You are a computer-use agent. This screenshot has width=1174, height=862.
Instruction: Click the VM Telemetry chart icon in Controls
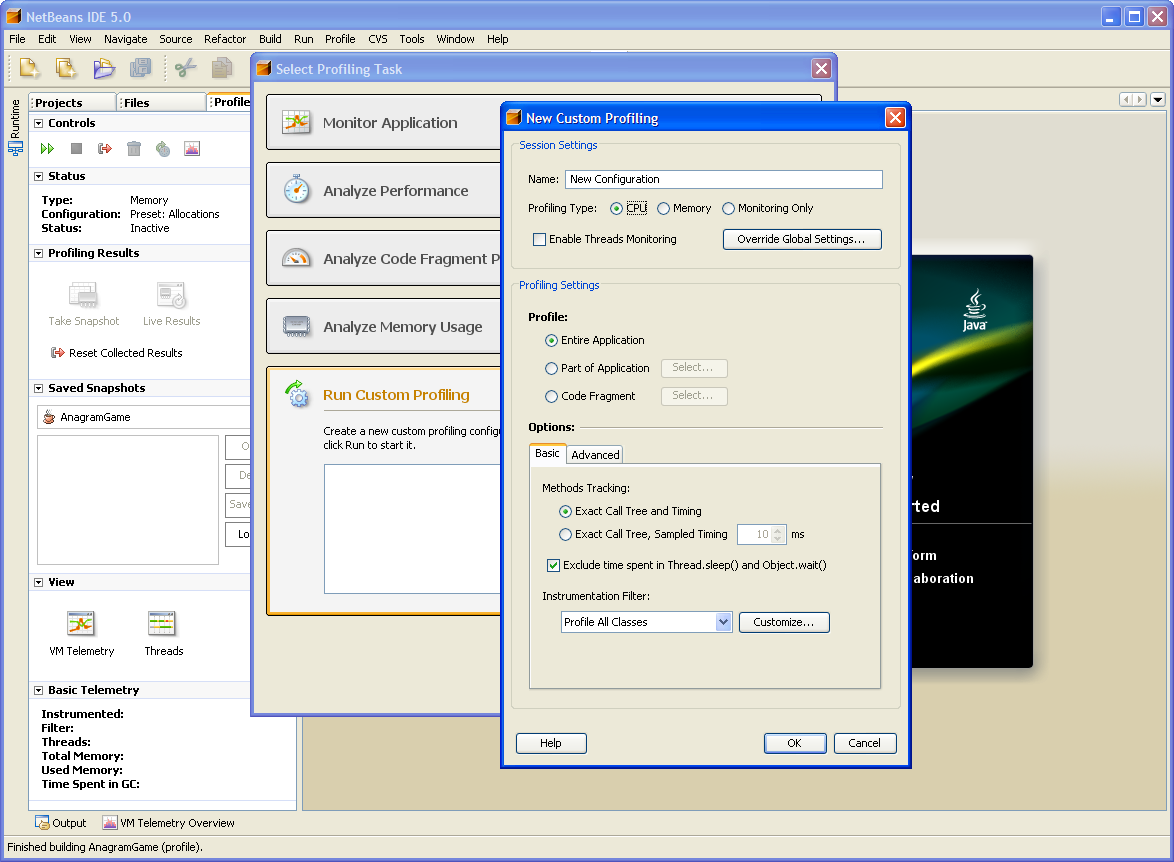[192, 148]
